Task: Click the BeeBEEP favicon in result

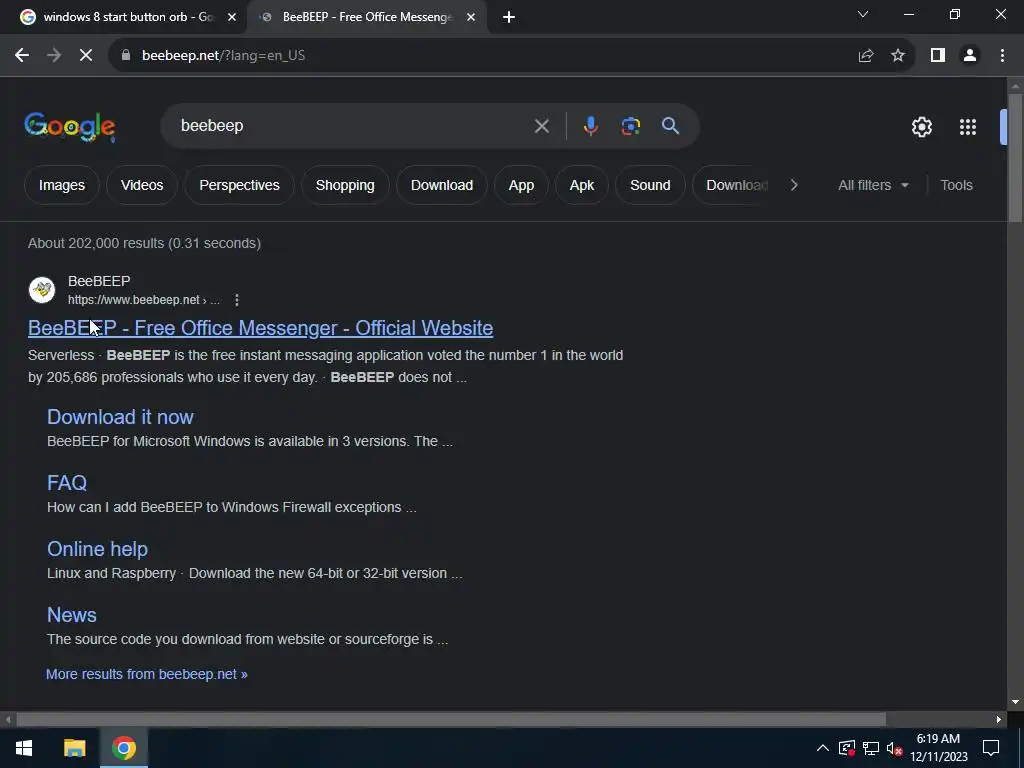Action: click(42, 290)
